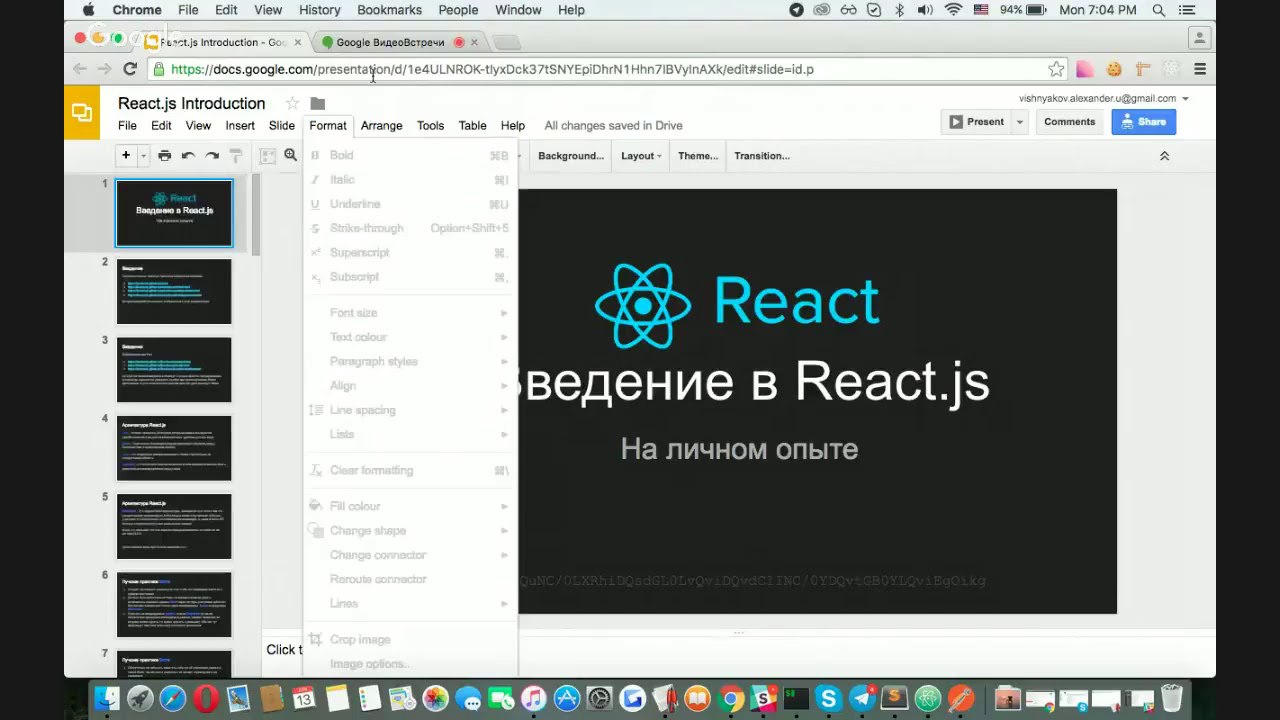Star the React.js Introduction presentation

click(292, 103)
